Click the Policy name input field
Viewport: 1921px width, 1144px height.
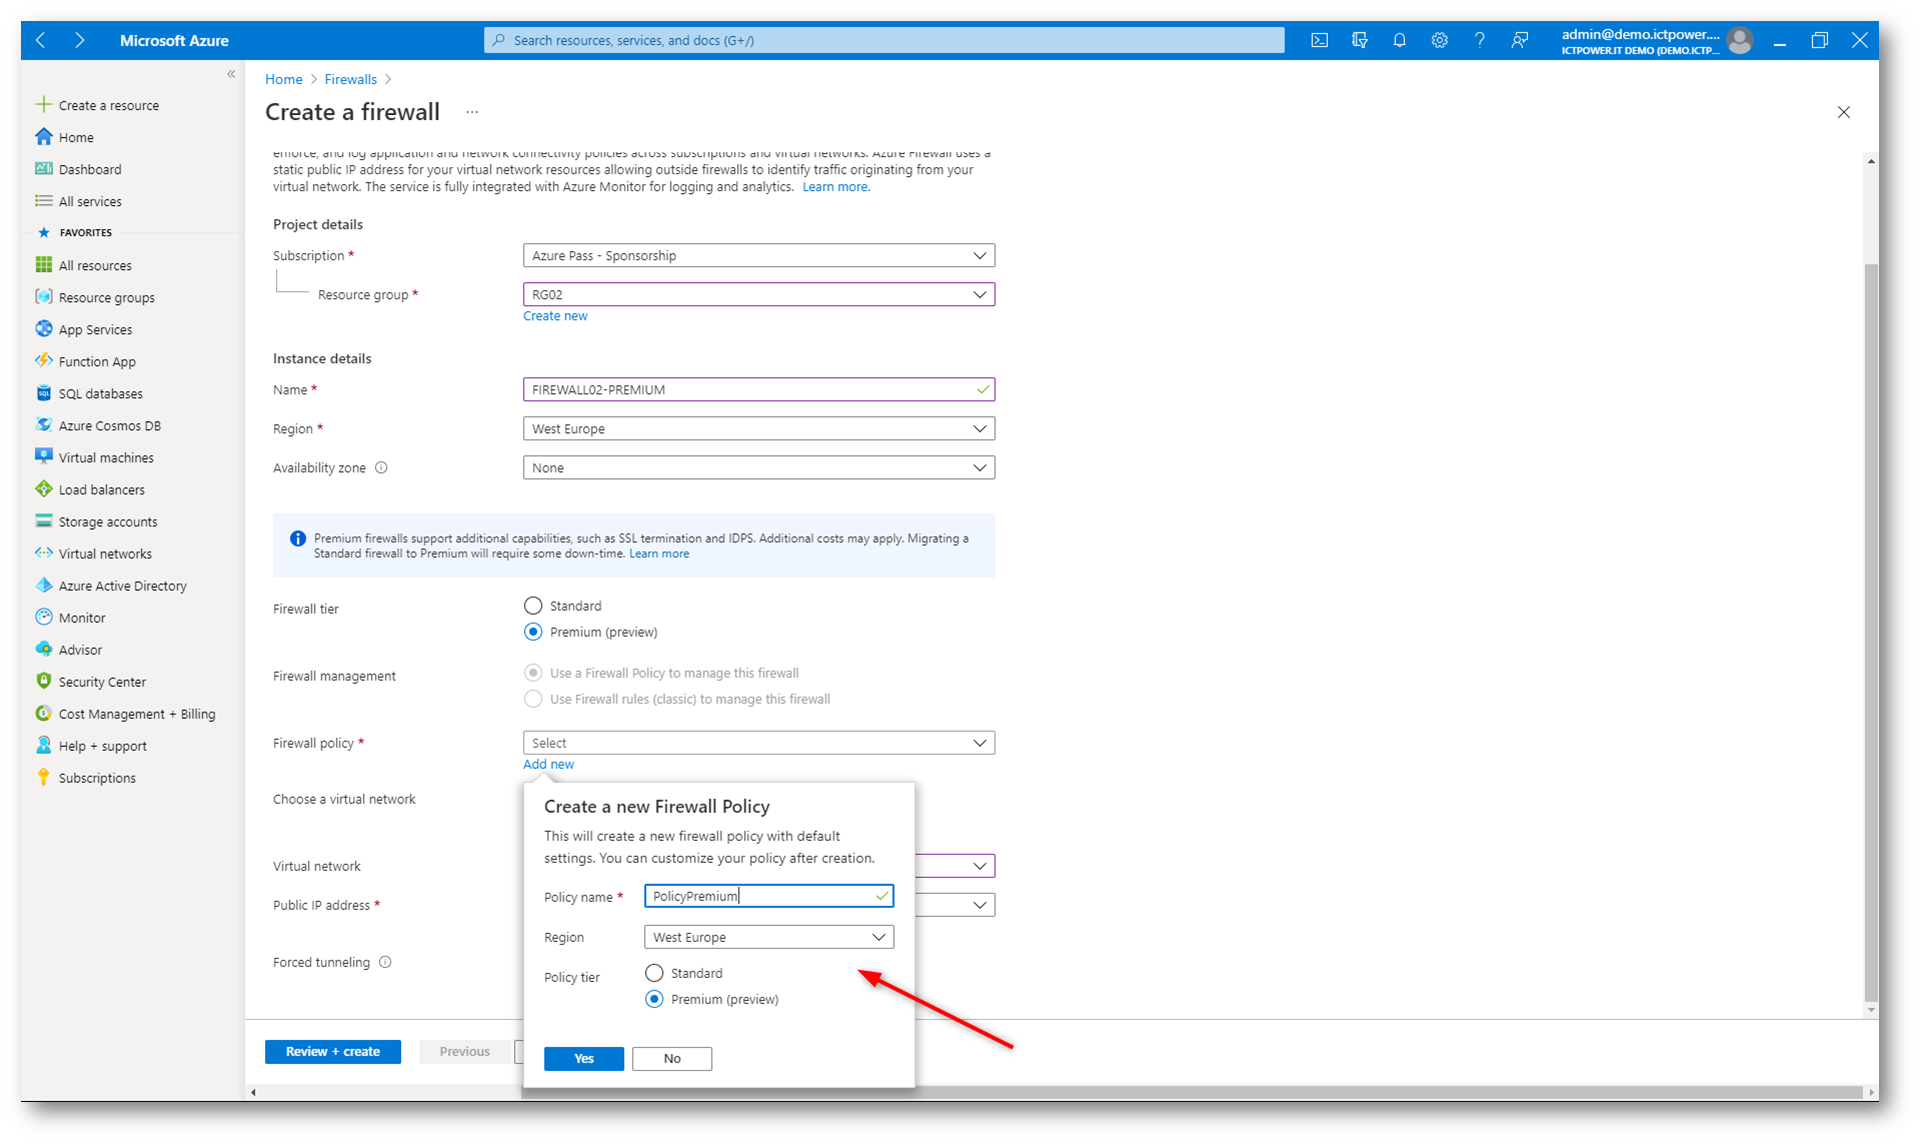(x=769, y=896)
